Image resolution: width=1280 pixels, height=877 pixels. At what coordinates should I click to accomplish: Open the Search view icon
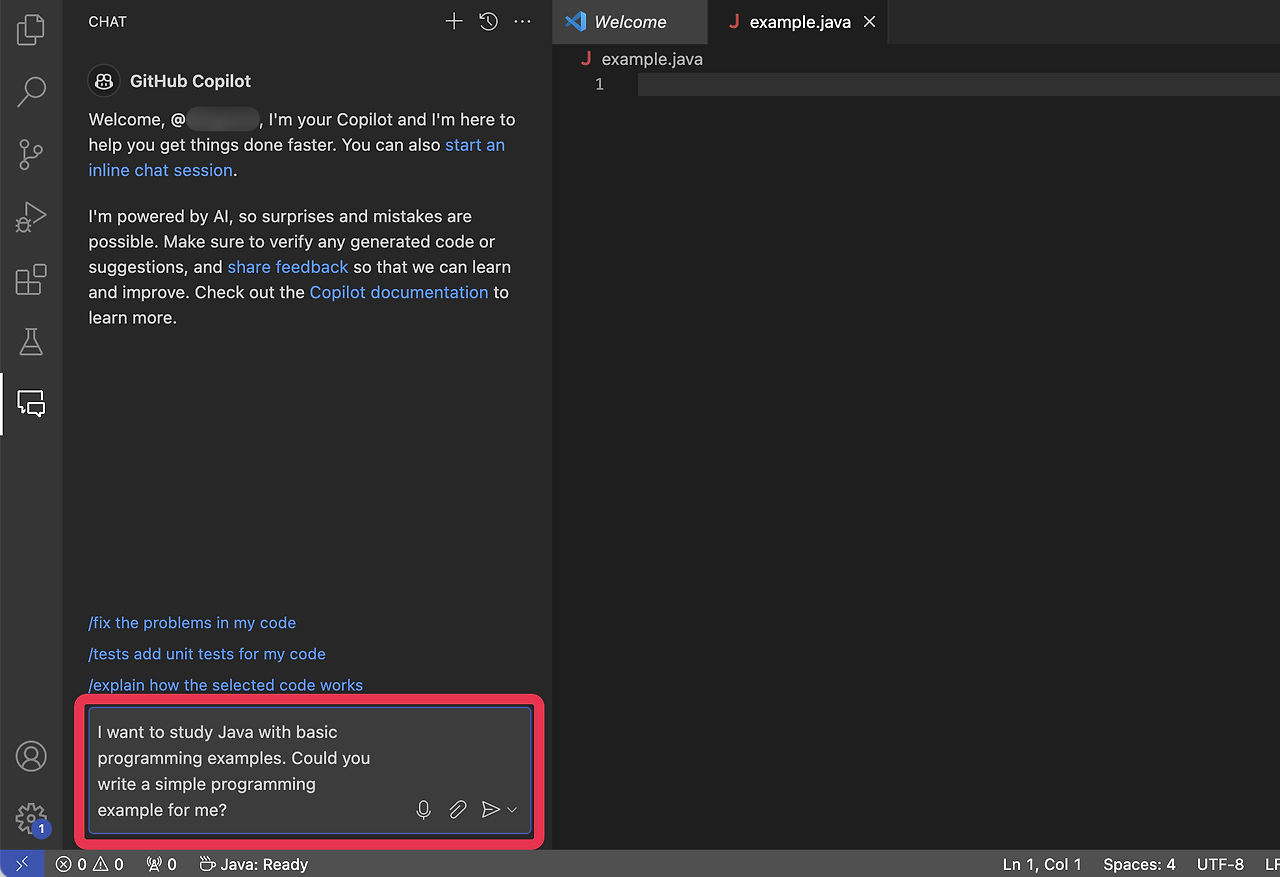[31, 91]
